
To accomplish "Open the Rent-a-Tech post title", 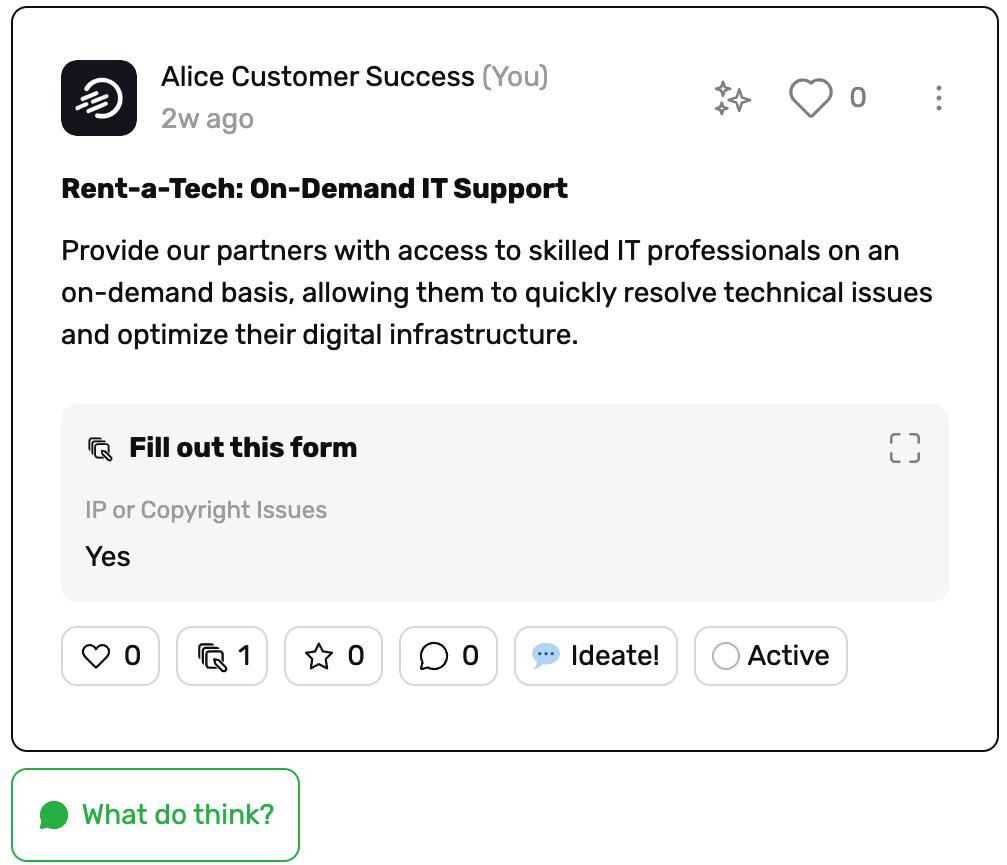I will click(x=314, y=188).
